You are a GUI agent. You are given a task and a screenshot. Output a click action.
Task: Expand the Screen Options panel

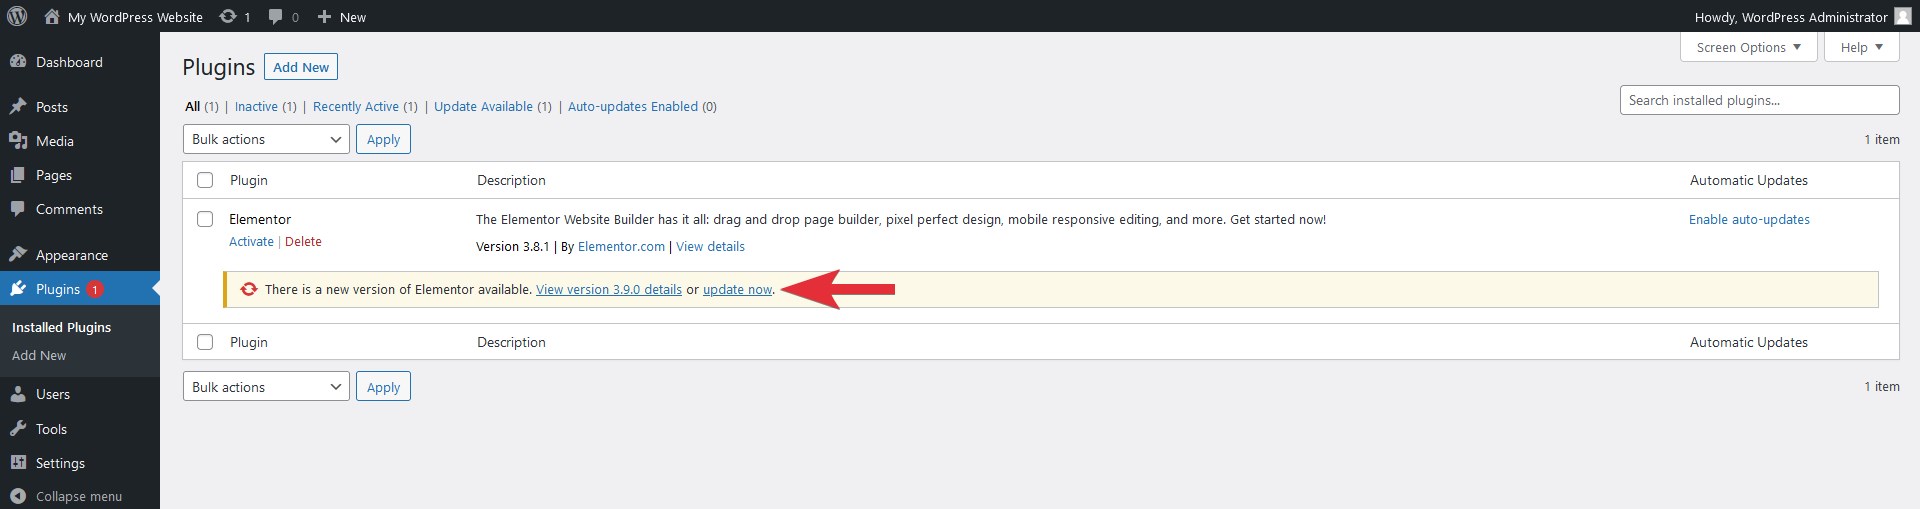click(1749, 47)
